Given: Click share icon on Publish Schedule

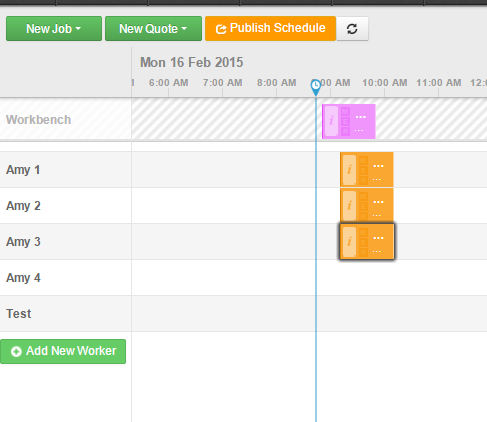Looking at the screenshot, I should pyautogui.click(x=221, y=29).
